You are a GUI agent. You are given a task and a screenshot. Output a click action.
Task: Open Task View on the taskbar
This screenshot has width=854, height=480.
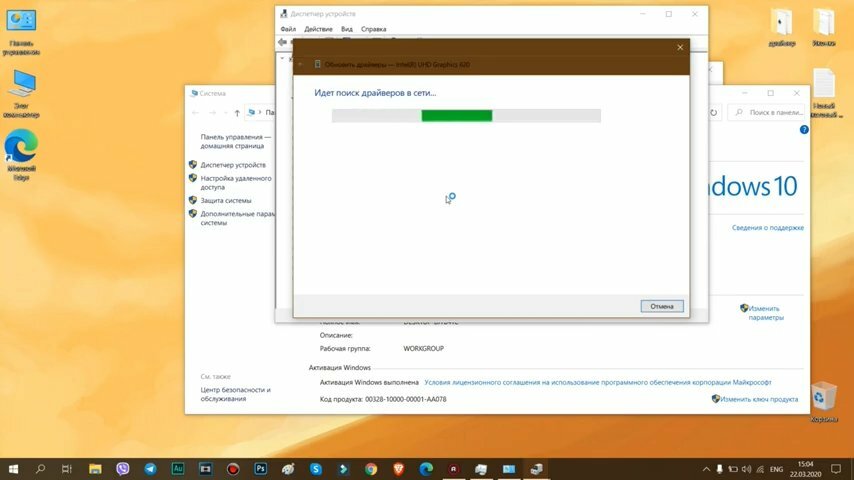[66, 469]
